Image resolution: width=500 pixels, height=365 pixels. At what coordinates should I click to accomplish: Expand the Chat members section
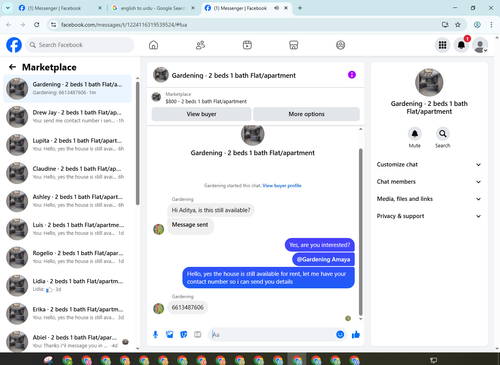tap(429, 182)
